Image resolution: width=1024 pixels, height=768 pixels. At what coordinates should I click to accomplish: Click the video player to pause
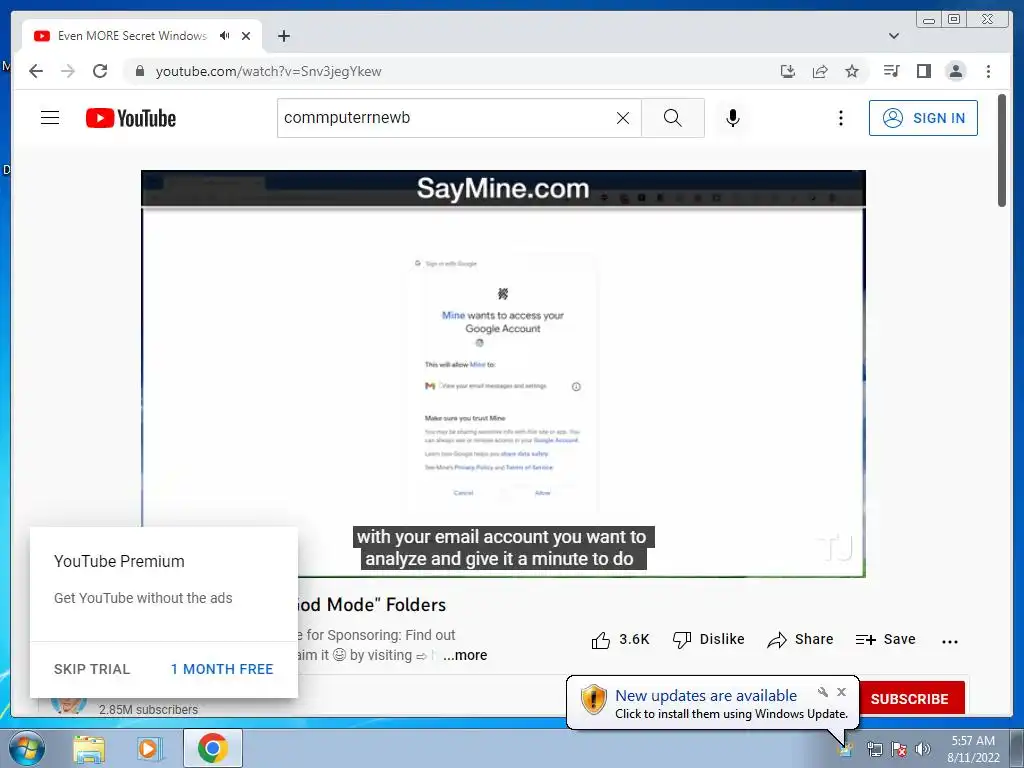(503, 374)
